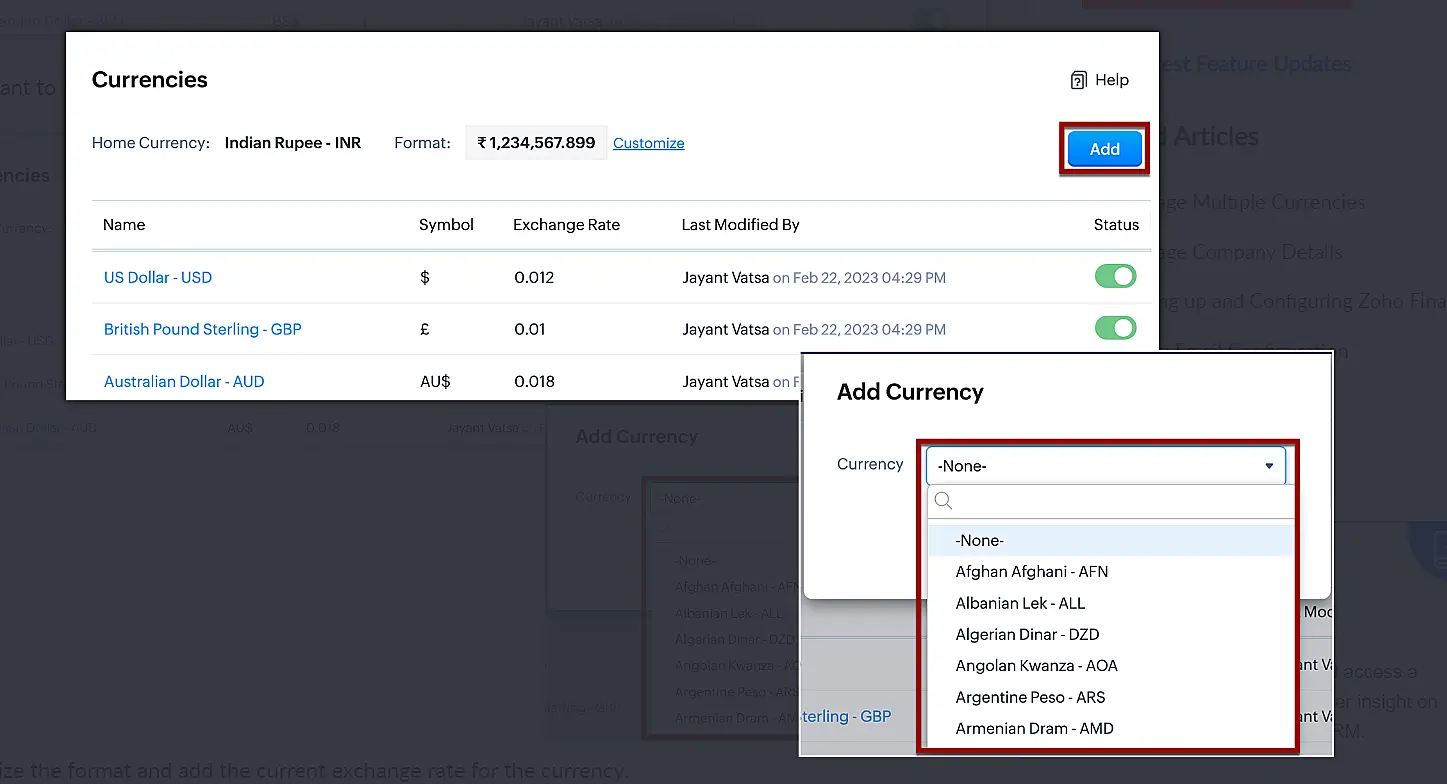Choose -None- at the top of the currency list
Viewport: 1447px width, 784px height.
tap(979, 540)
